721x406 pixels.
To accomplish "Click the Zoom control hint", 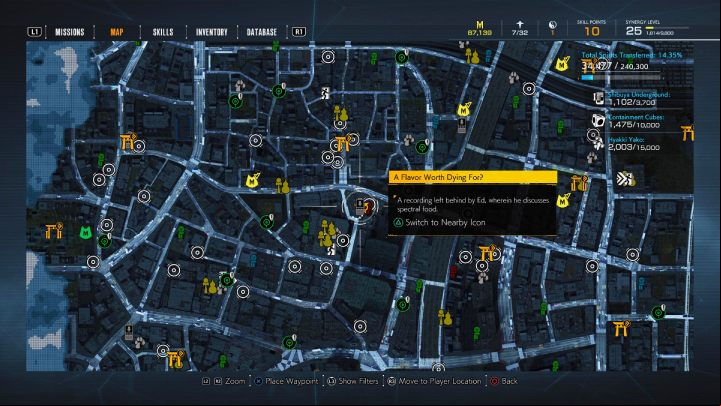I will (224, 381).
